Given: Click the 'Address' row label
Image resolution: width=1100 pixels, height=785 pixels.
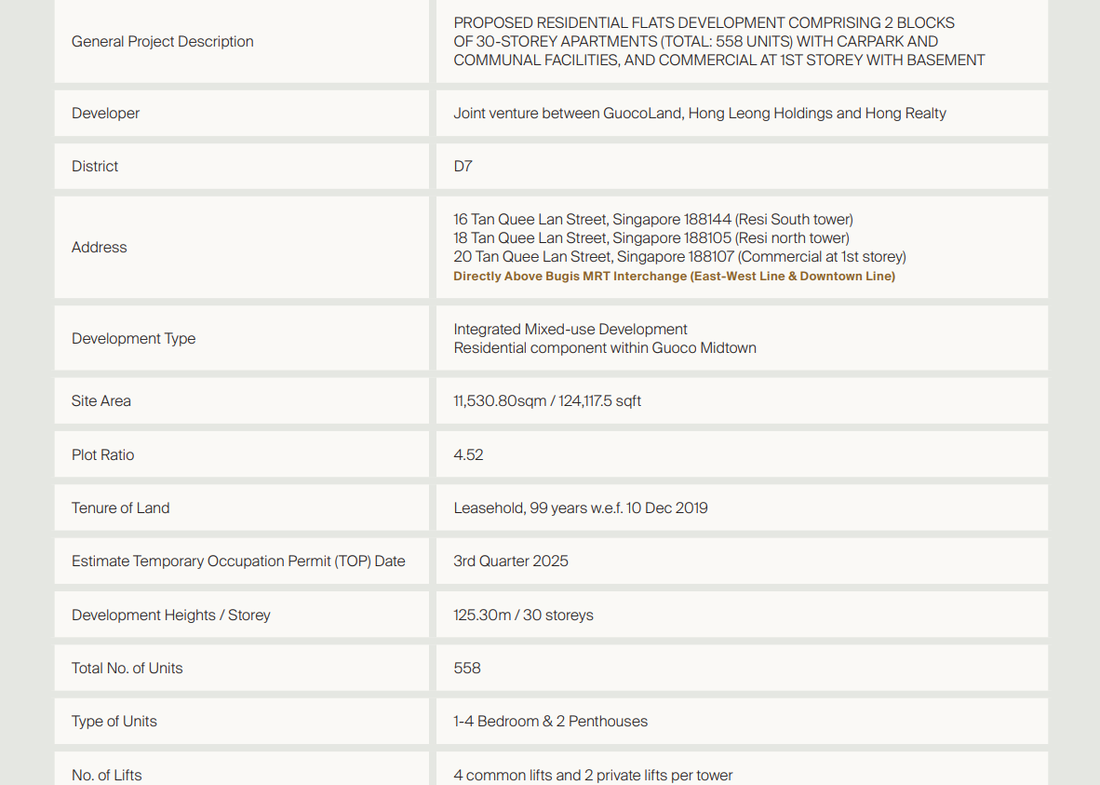Looking at the screenshot, I should click(99, 247).
